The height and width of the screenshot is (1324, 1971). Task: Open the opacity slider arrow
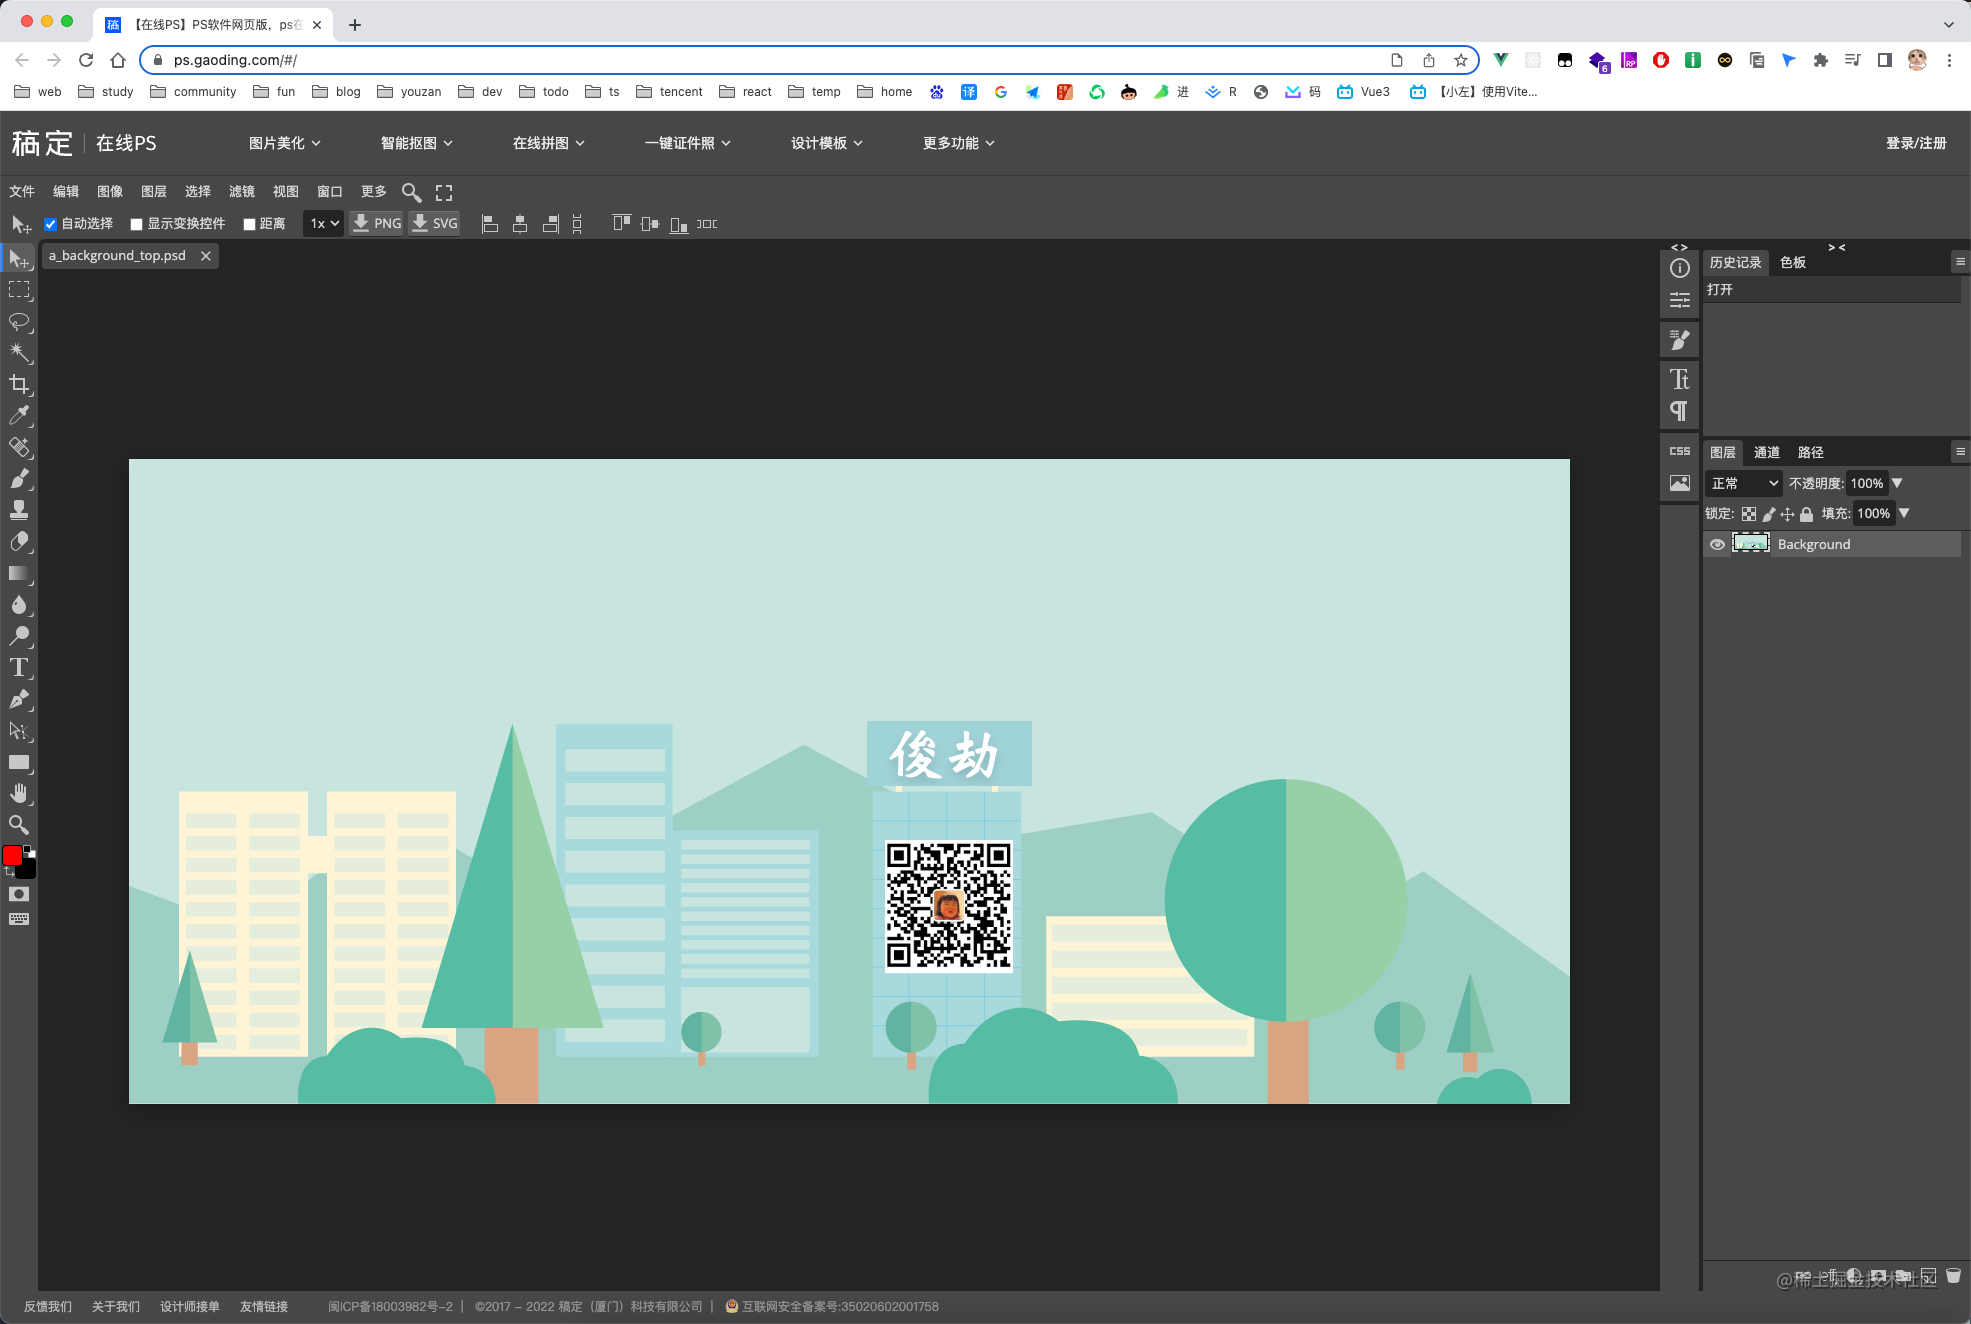pyautogui.click(x=1897, y=483)
